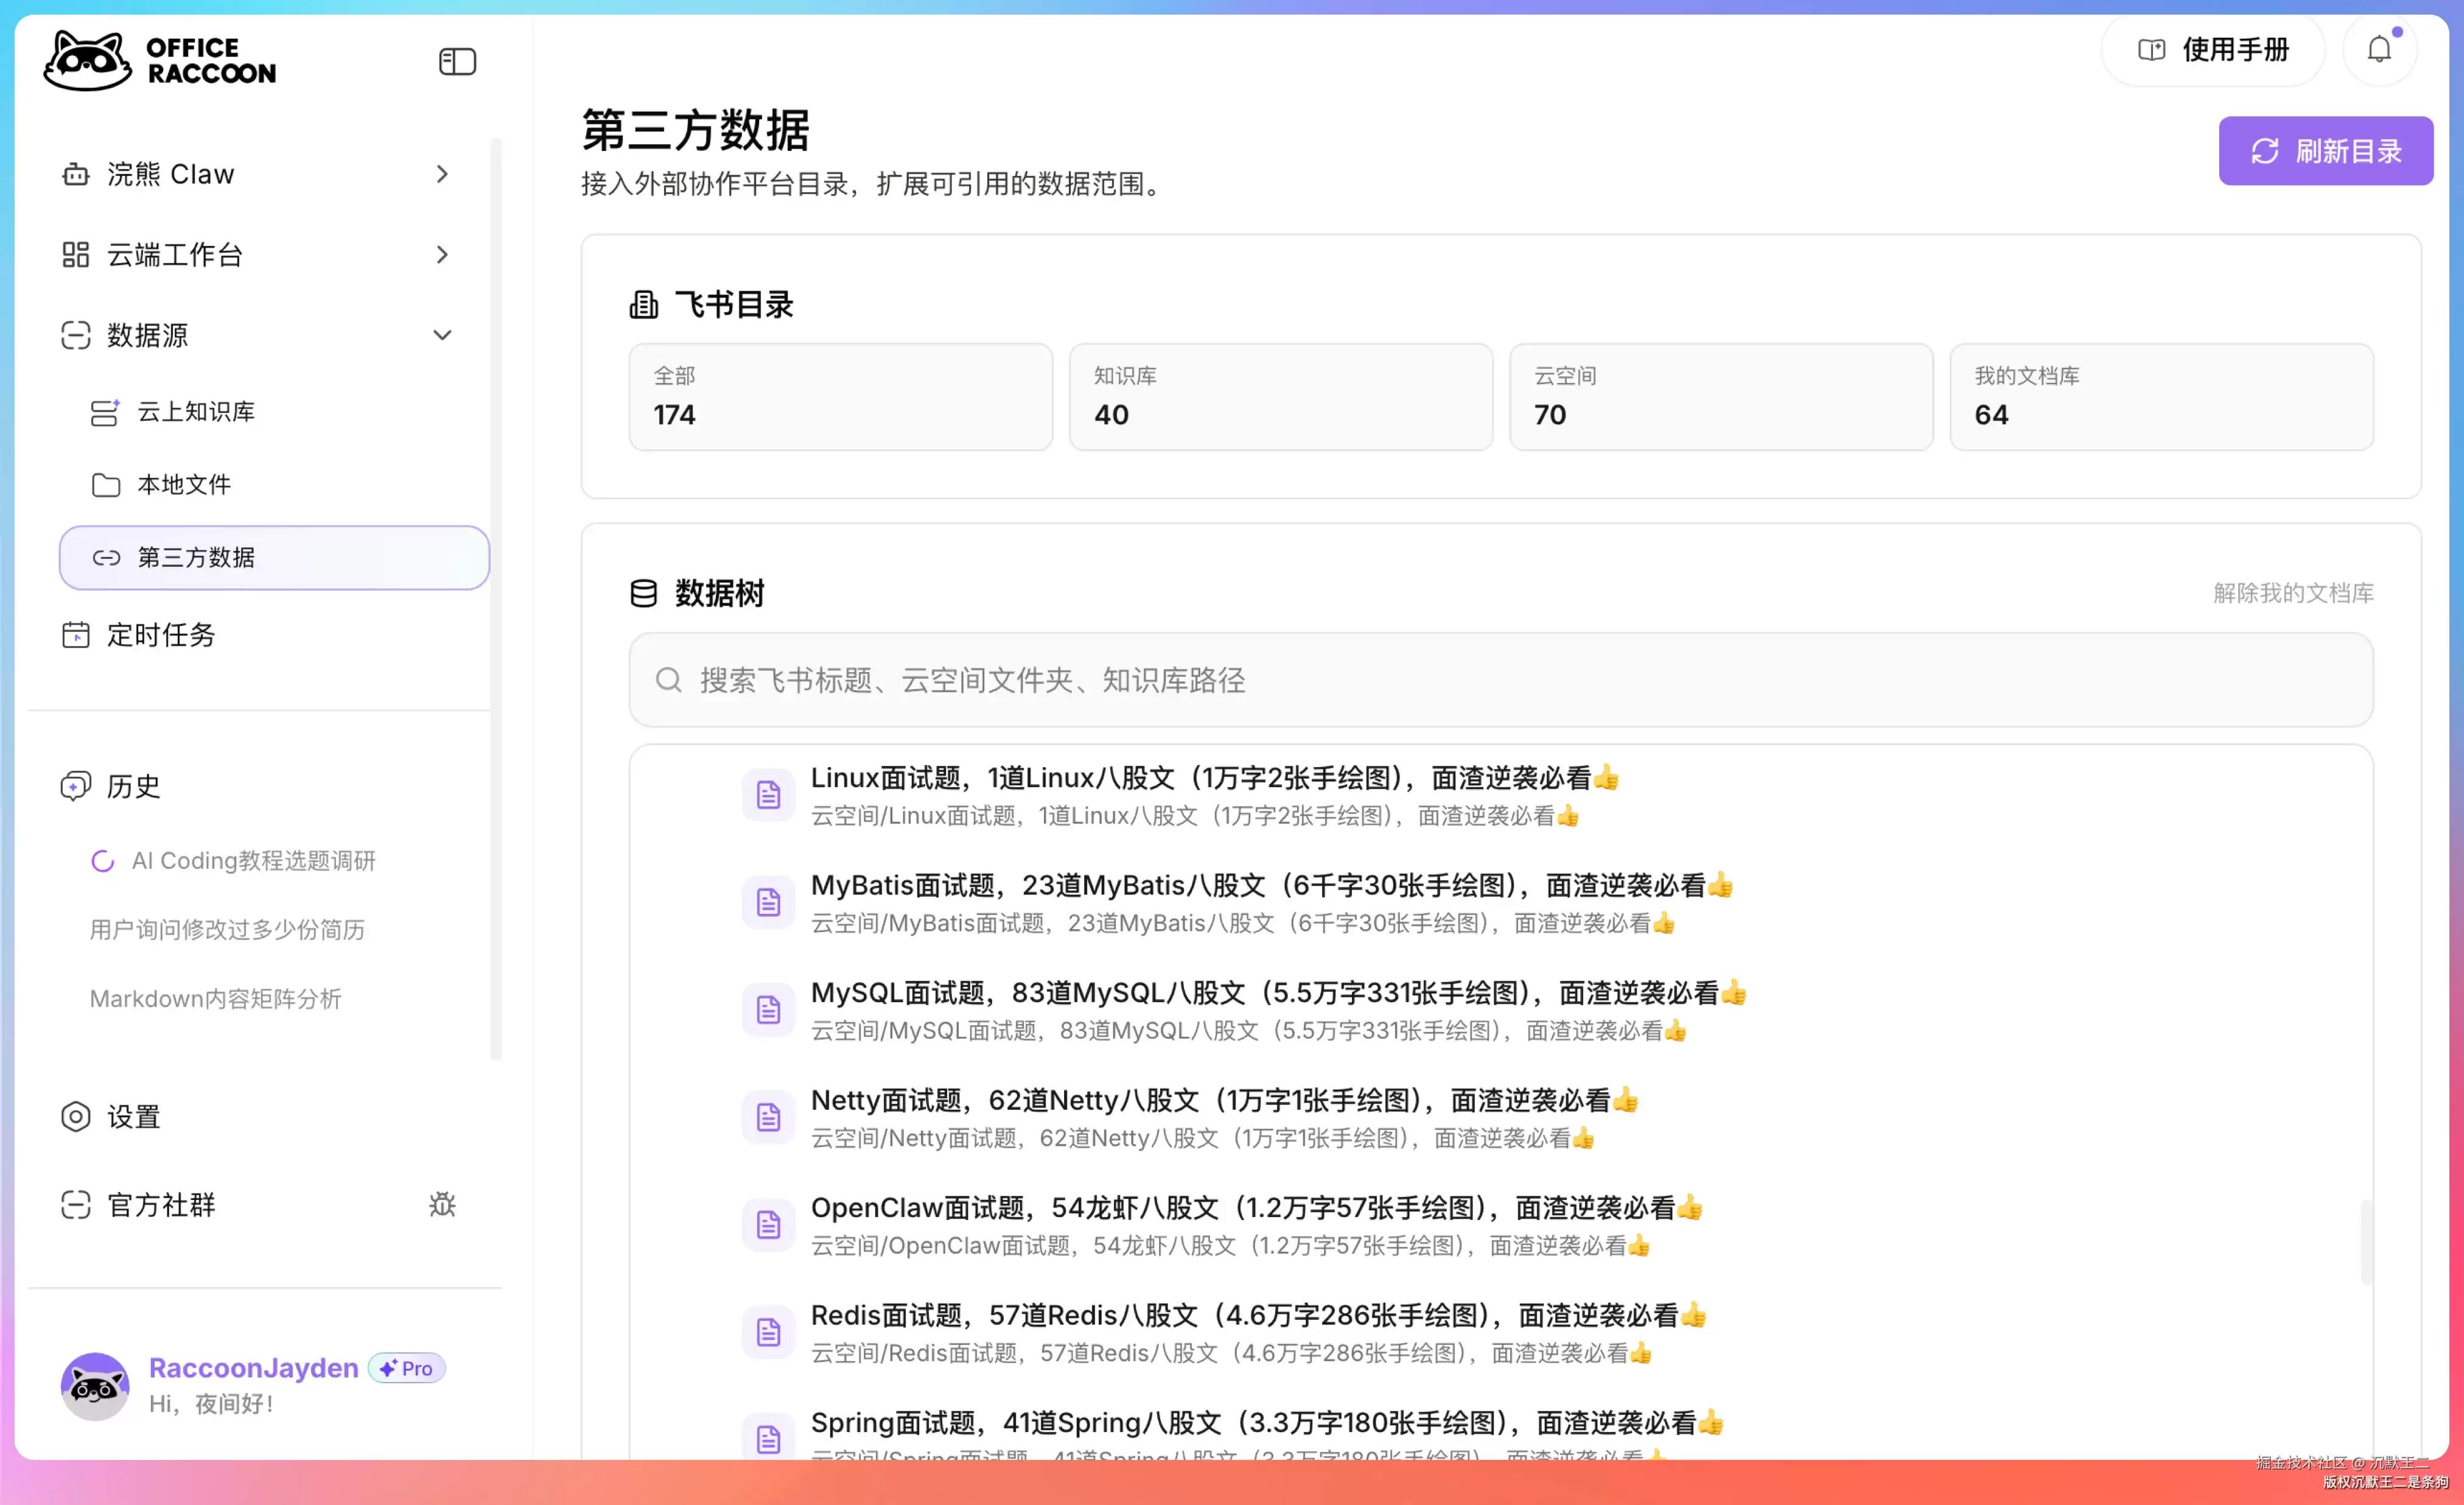Click the document icon for the MySQL面试题 entry
Image resolution: width=2464 pixels, height=1505 pixels.
pos(768,1010)
